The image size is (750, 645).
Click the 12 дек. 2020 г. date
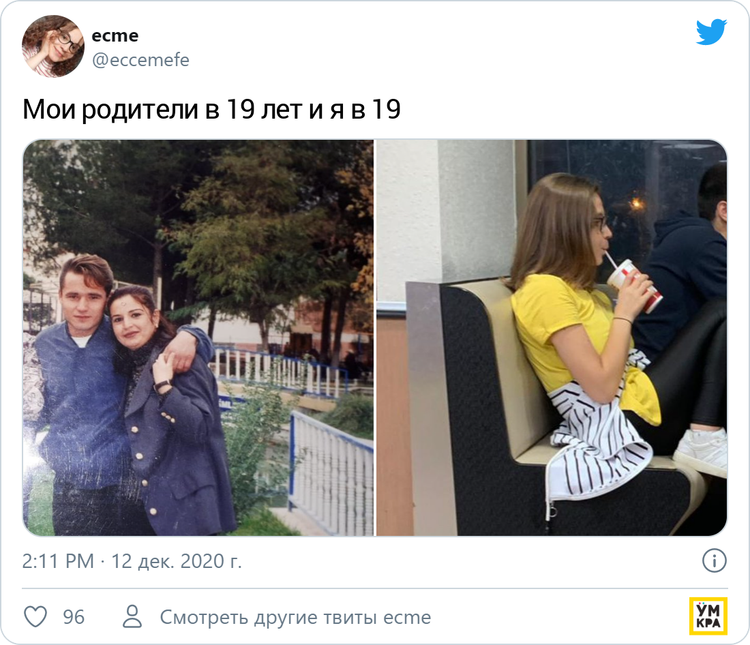click(x=176, y=561)
